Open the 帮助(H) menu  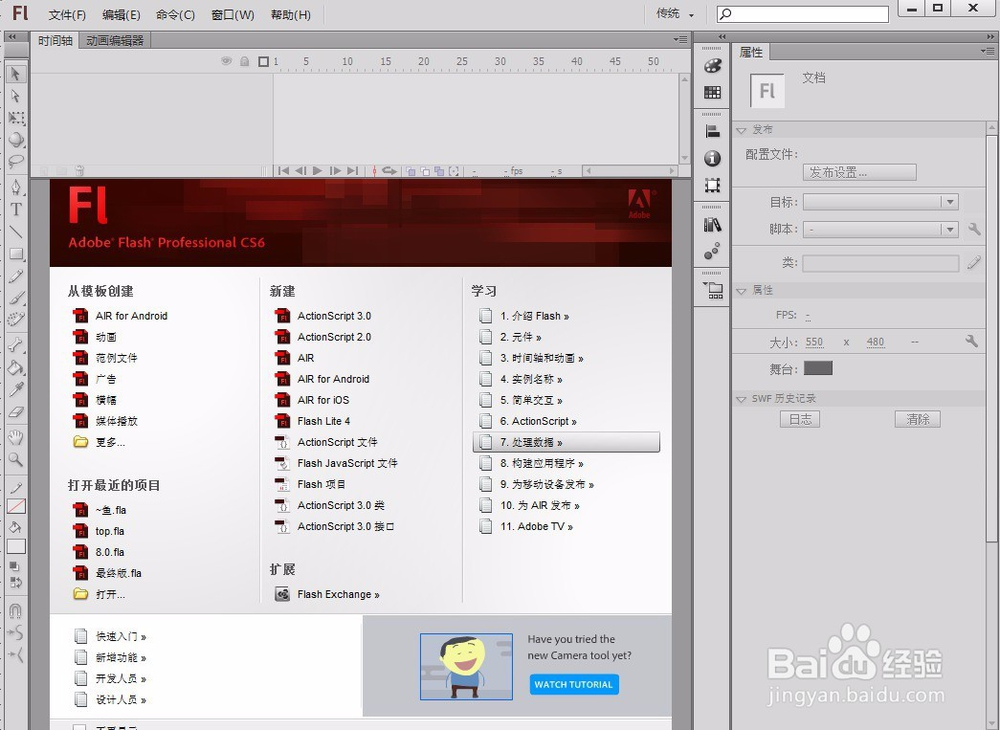[291, 14]
